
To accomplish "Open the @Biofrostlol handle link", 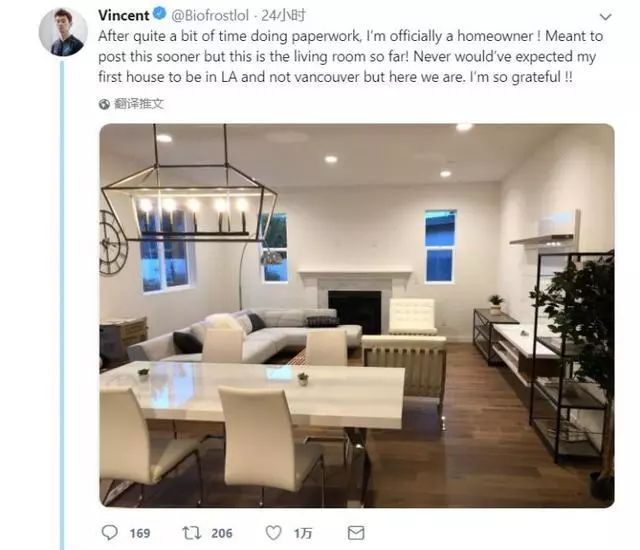I will pos(210,16).
